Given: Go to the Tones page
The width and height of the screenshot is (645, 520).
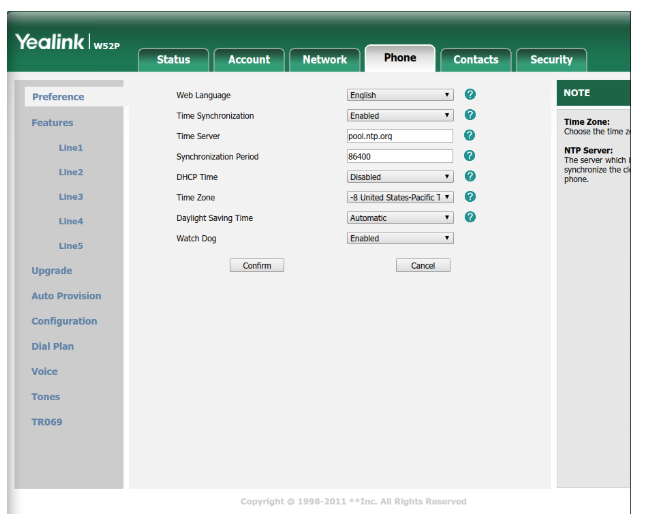Looking at the screenshot, I should pos(46,397).
